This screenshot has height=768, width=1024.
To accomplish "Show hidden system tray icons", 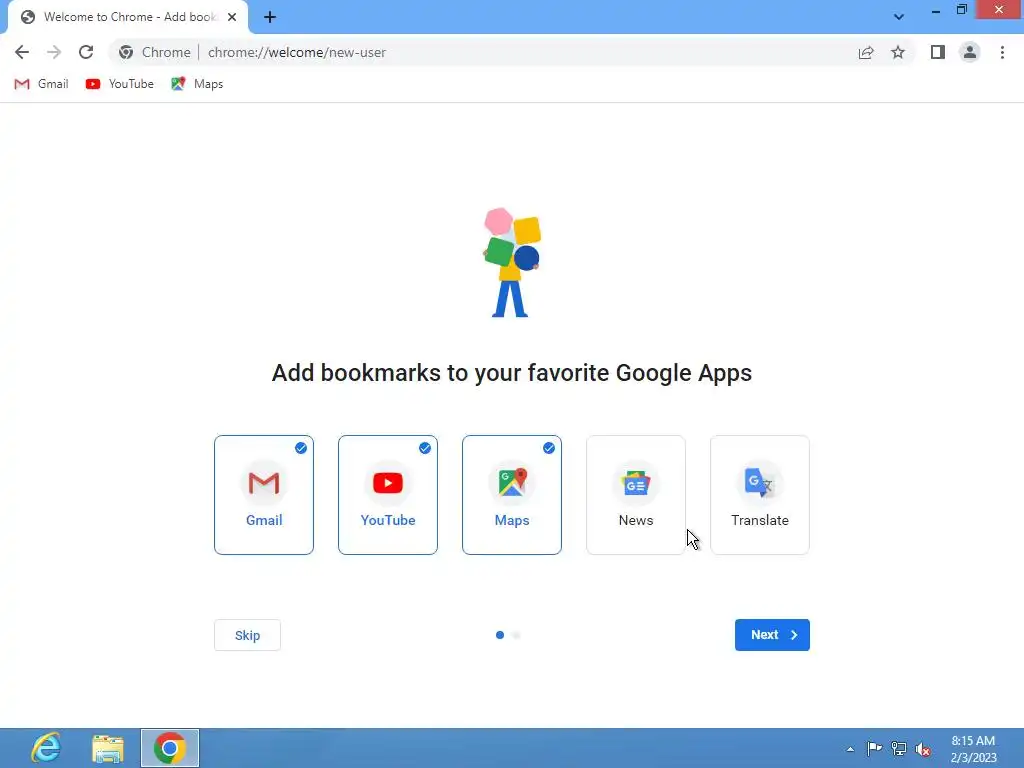I will point(850,749).
